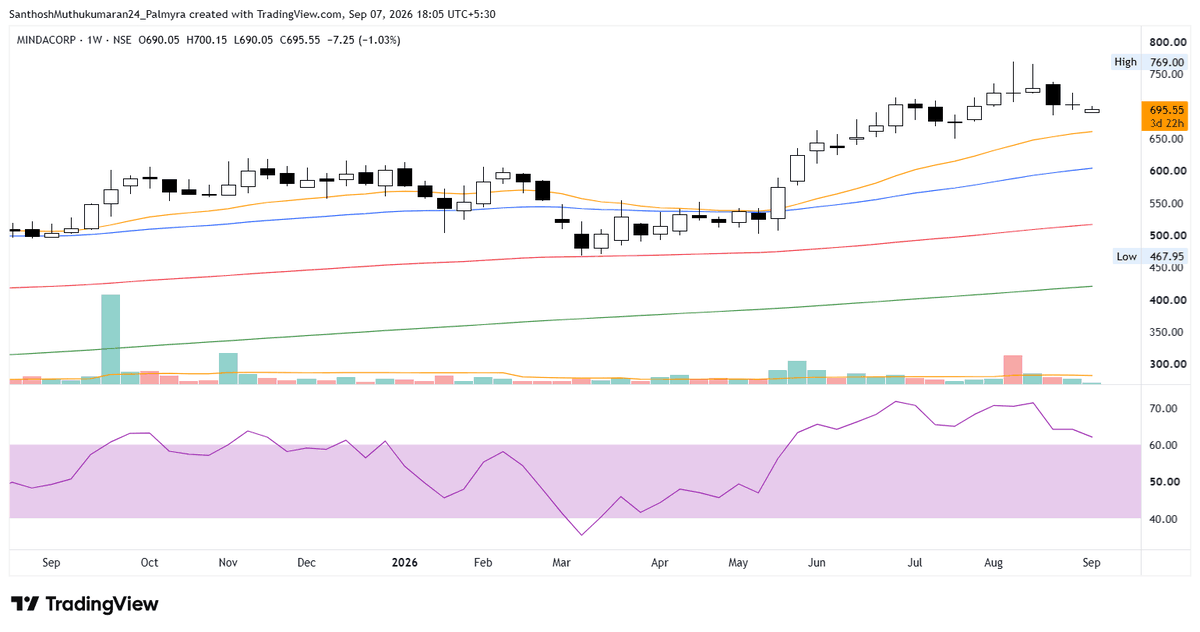Viewport: 1200px width, 632px height.
Task: Click the TradingView logo at bottom
Action: coord(85,604)
